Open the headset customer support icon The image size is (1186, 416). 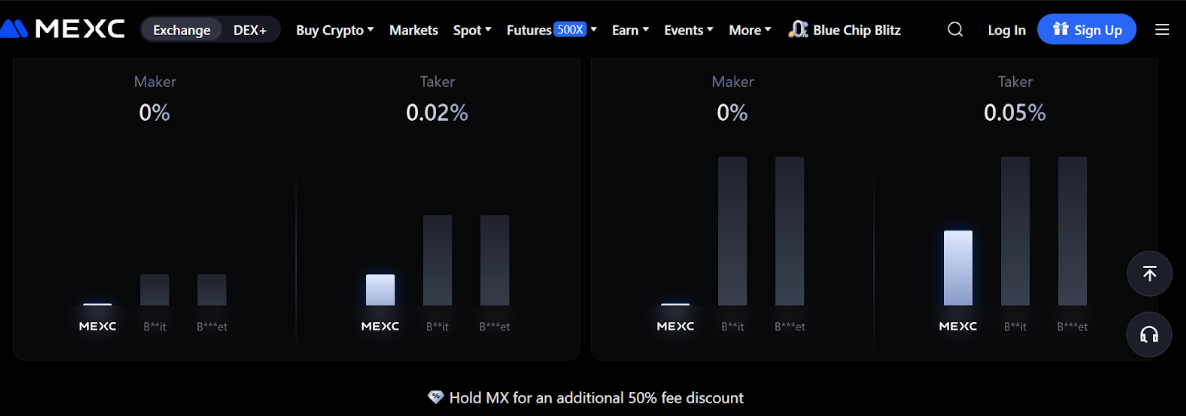click(1149, 335)
